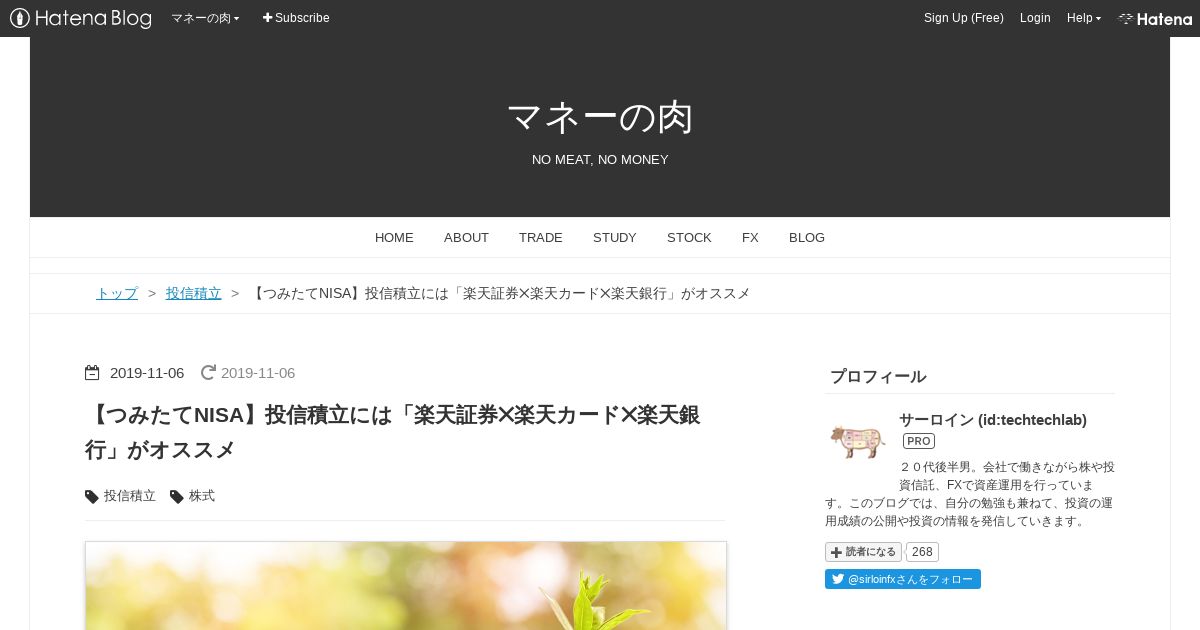Go to Login

1035,18
